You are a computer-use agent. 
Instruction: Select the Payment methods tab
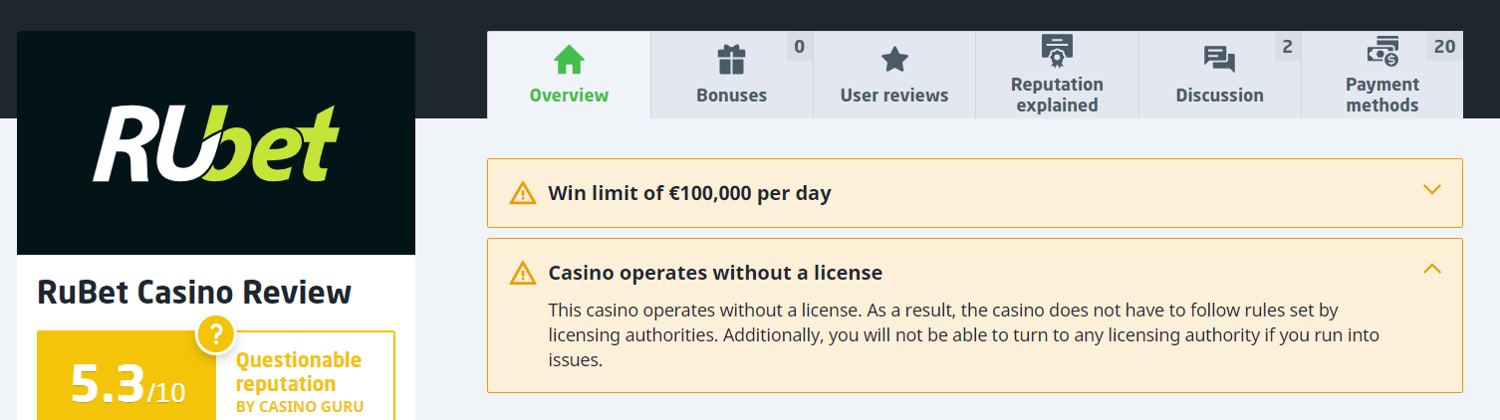point(1382,95)
